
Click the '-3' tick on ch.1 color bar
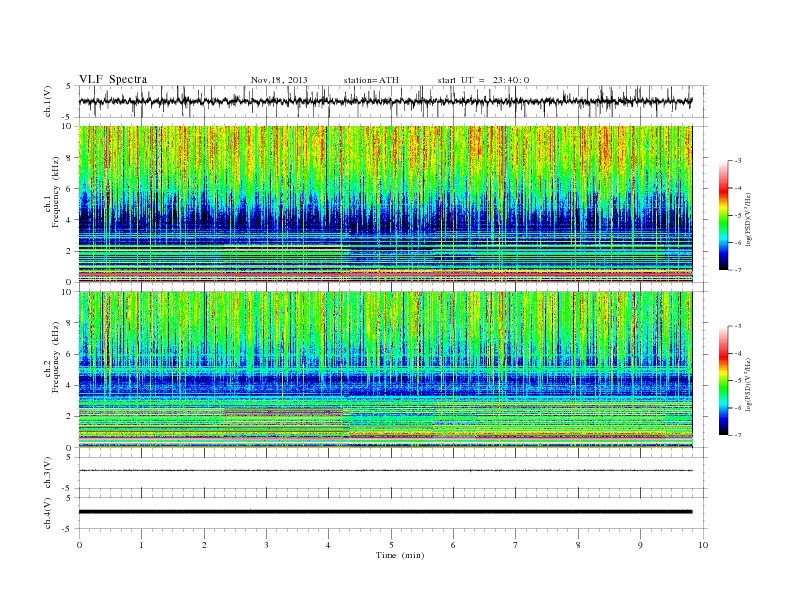[737, 161]
